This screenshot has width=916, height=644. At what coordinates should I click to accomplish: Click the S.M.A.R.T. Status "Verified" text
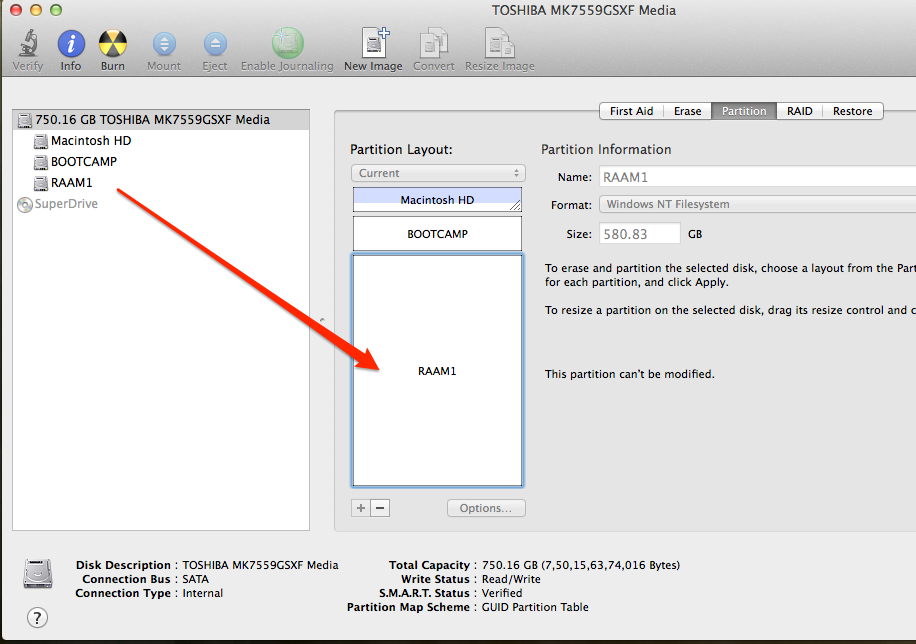[502, 593]
